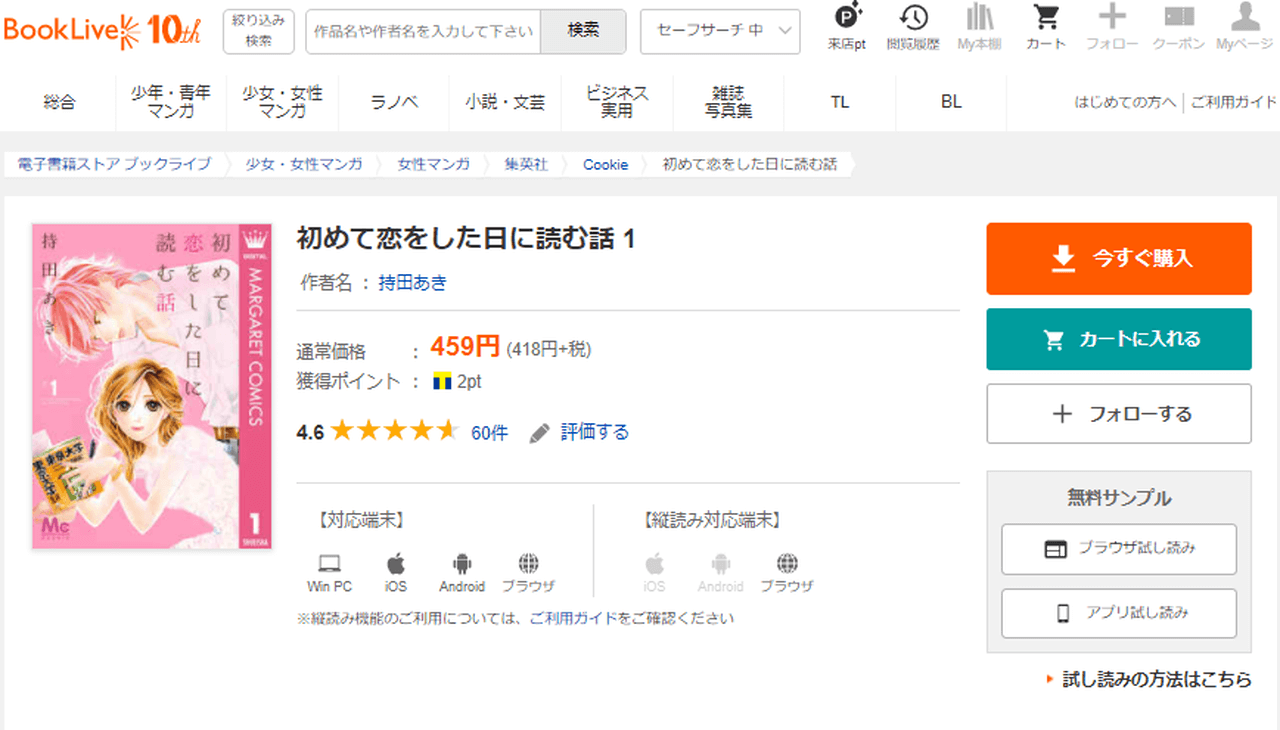Screen dimensions: 1280x730
Task: Expand the セーフサーチ dropdown
Action: (x=720, y=31)
